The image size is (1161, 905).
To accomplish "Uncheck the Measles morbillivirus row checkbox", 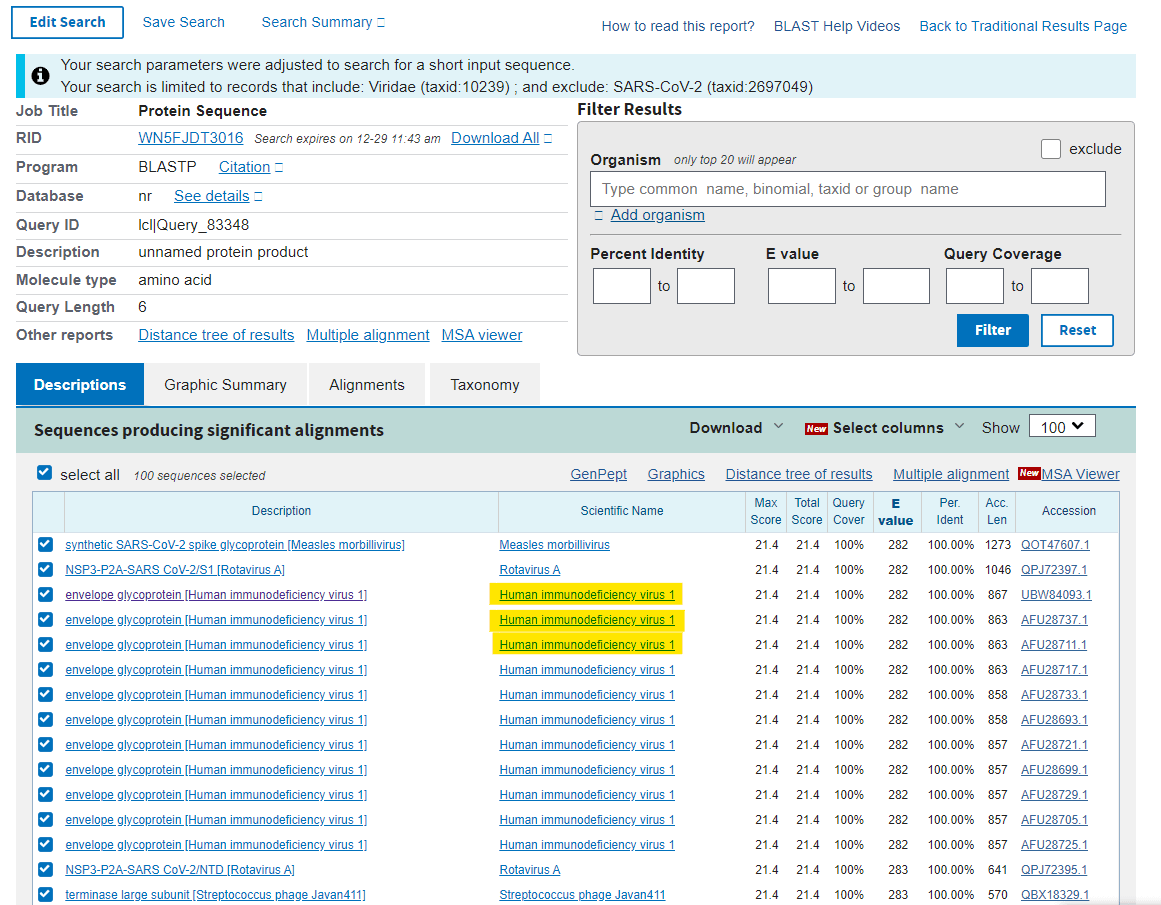I will pos(45,544).
